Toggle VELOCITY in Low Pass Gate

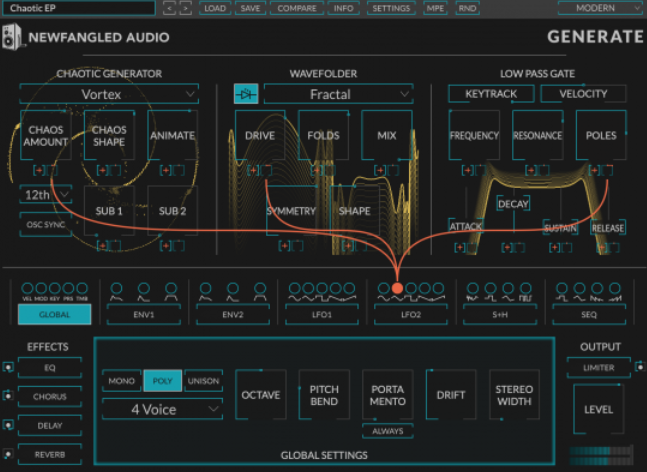[x=583, y=94]
